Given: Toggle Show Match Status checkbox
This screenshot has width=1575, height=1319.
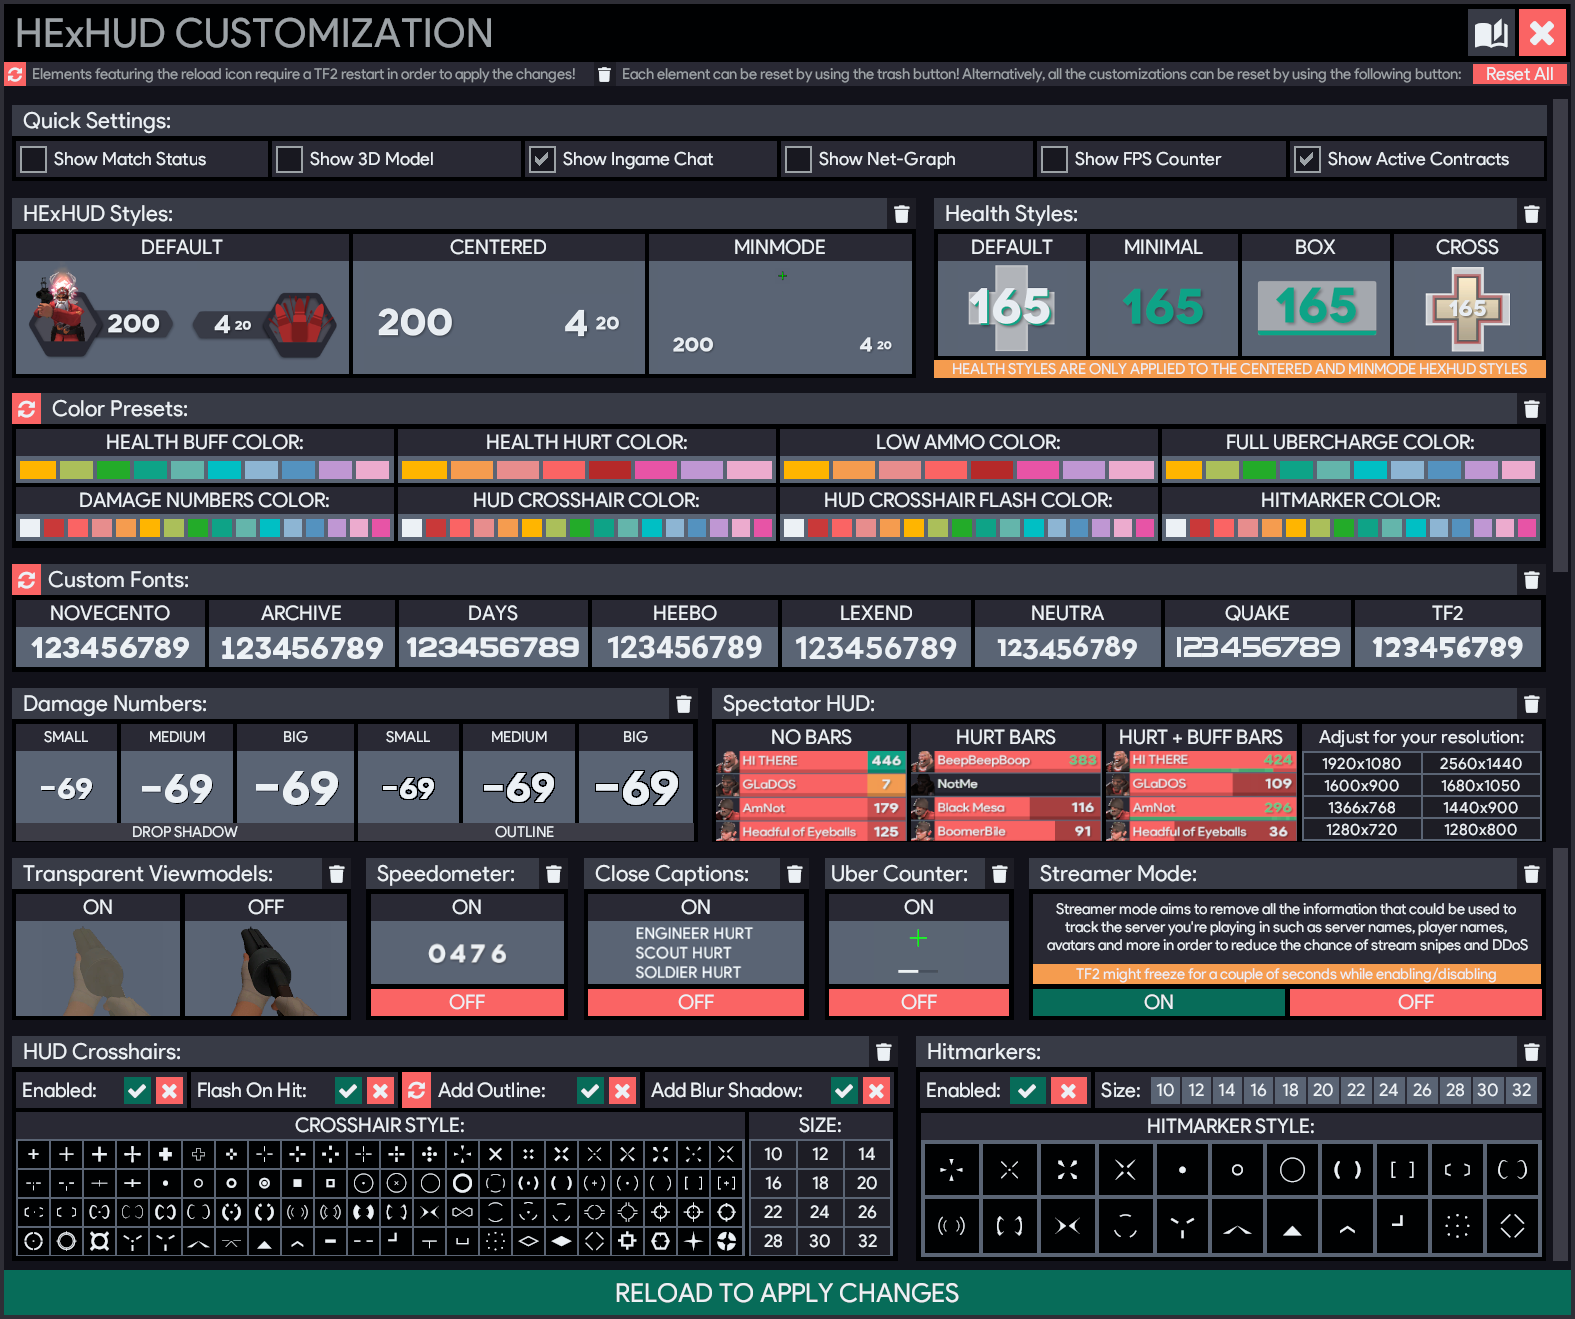Looking at the screenshot, I should click(x=34, y=159).
